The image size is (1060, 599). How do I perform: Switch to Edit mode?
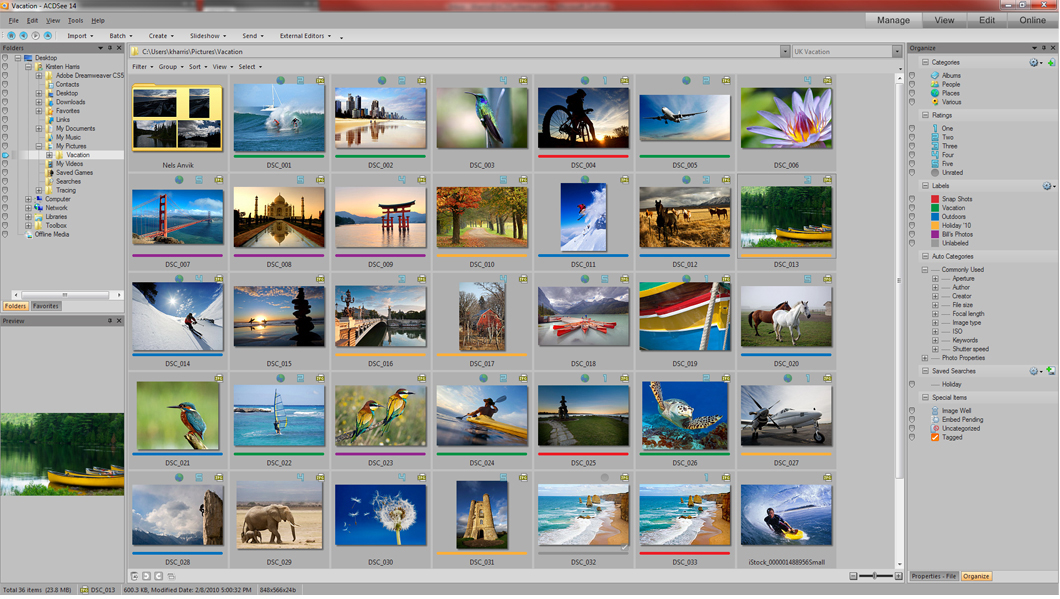point(986,20)
